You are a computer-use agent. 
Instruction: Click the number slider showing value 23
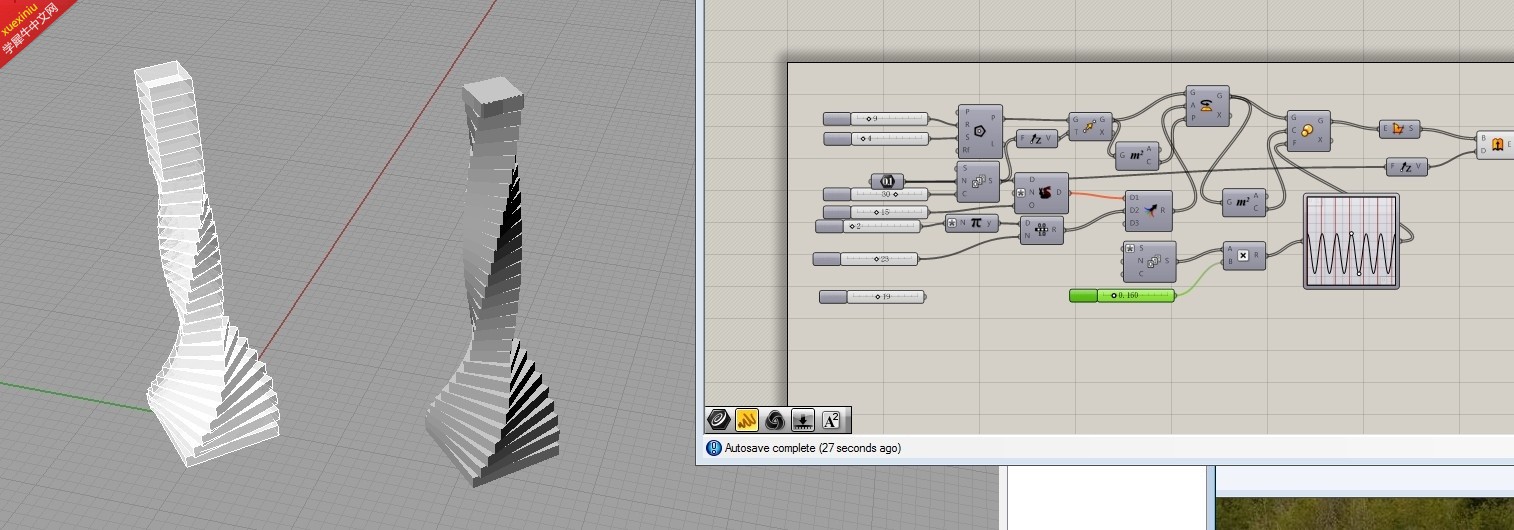[866, 259]
